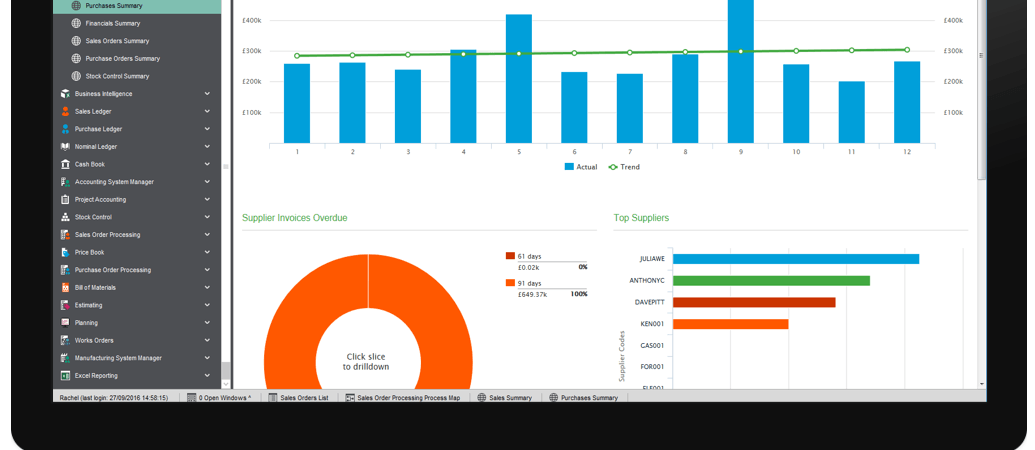The width and height of the screenshot is (1035, 450).
Task: Click the Bill of Materials icon
Action: [x=65, y=287]
